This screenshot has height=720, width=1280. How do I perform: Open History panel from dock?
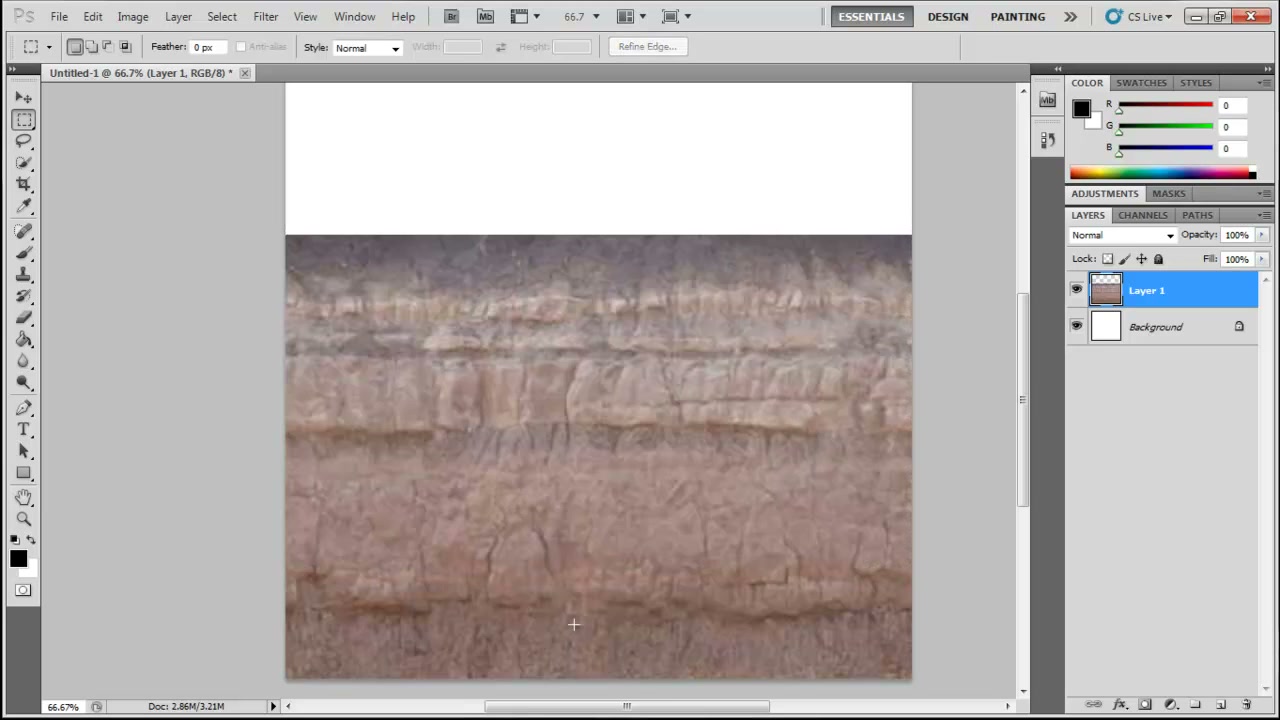(1047, 141)
